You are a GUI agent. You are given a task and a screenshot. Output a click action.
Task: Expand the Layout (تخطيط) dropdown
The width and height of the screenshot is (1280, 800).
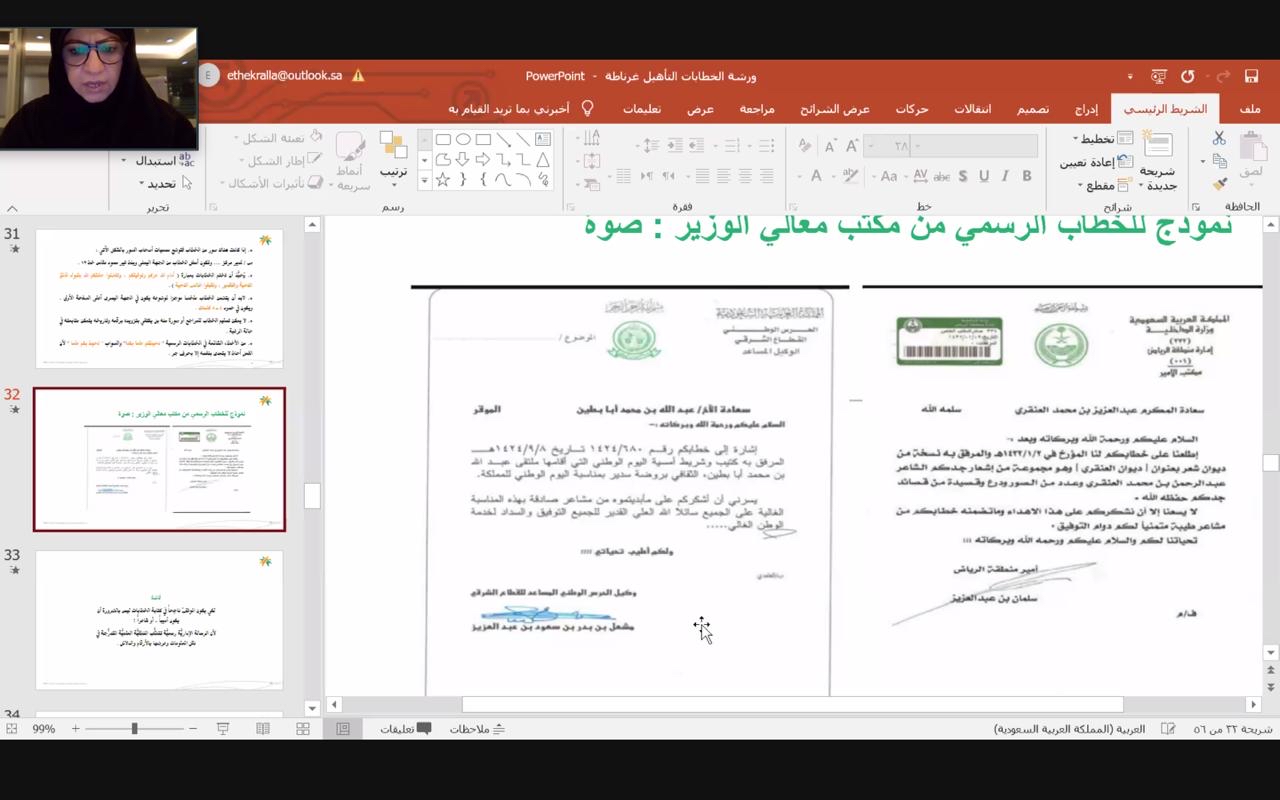(1102, 139)
